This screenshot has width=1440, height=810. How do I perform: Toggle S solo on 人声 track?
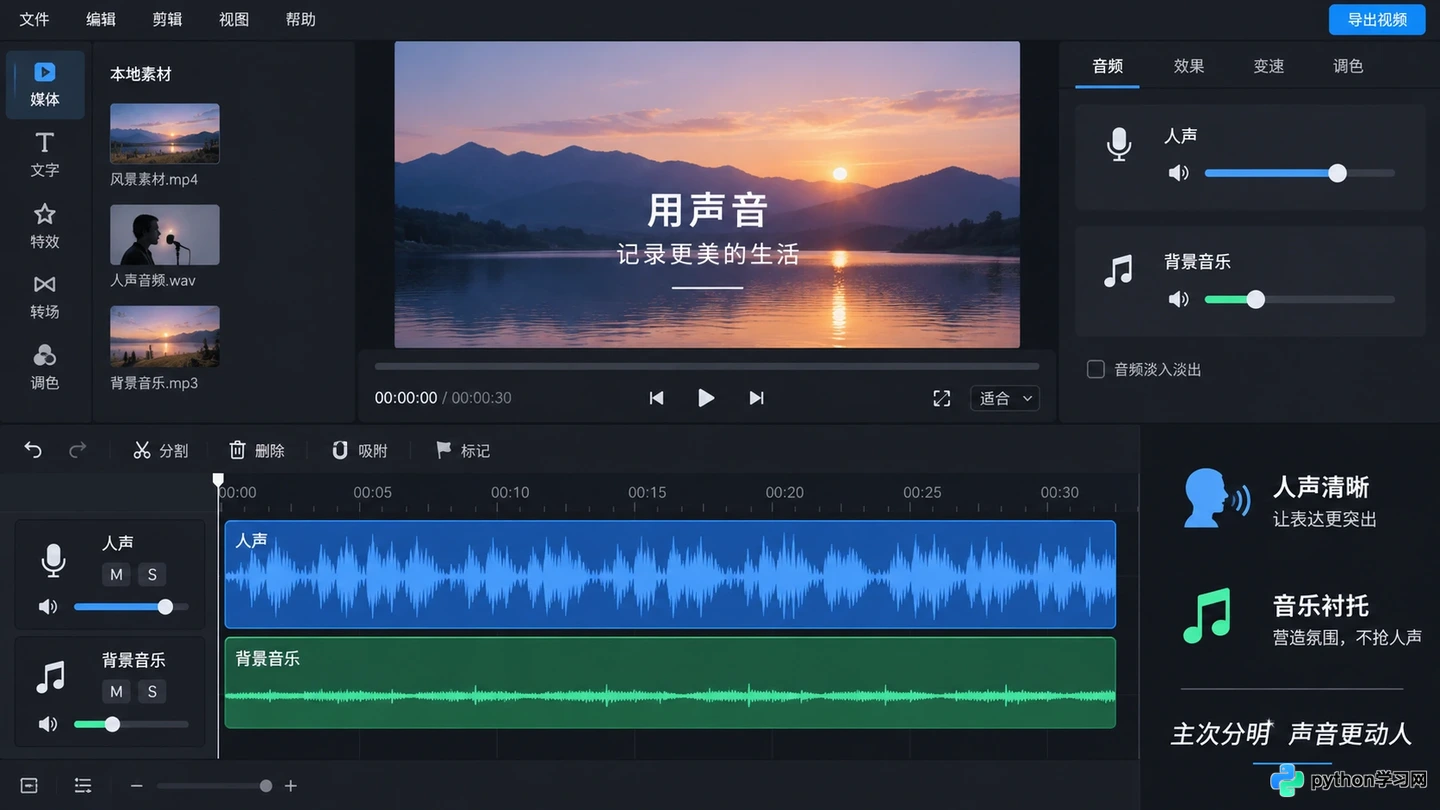[x=152, y=574]
